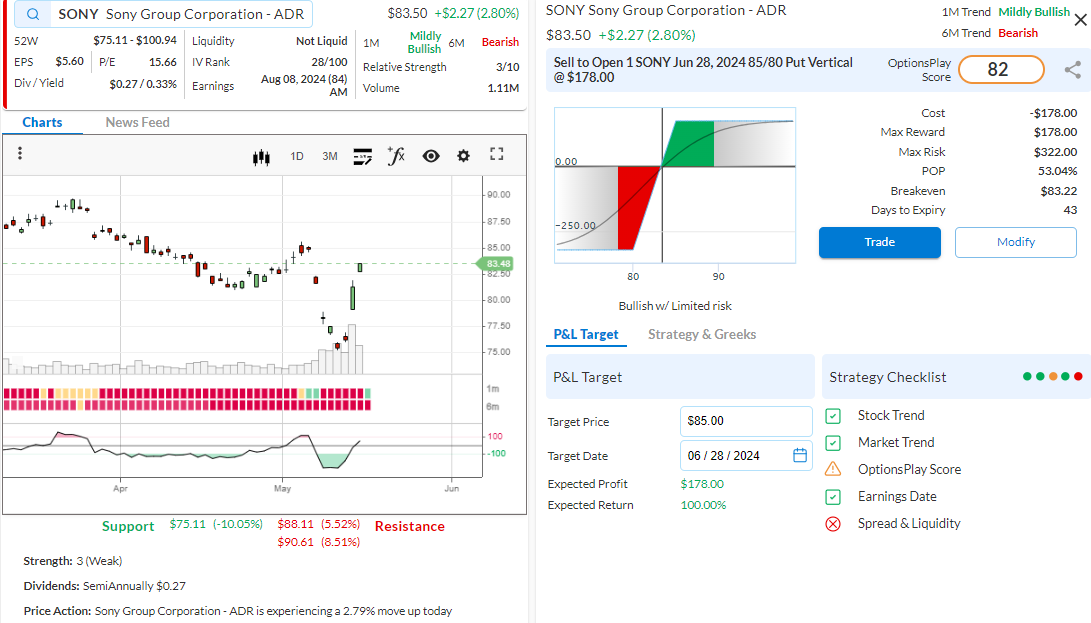1091x623 pixels.
Task: Open the drawing tools icon
Action: 363,156
